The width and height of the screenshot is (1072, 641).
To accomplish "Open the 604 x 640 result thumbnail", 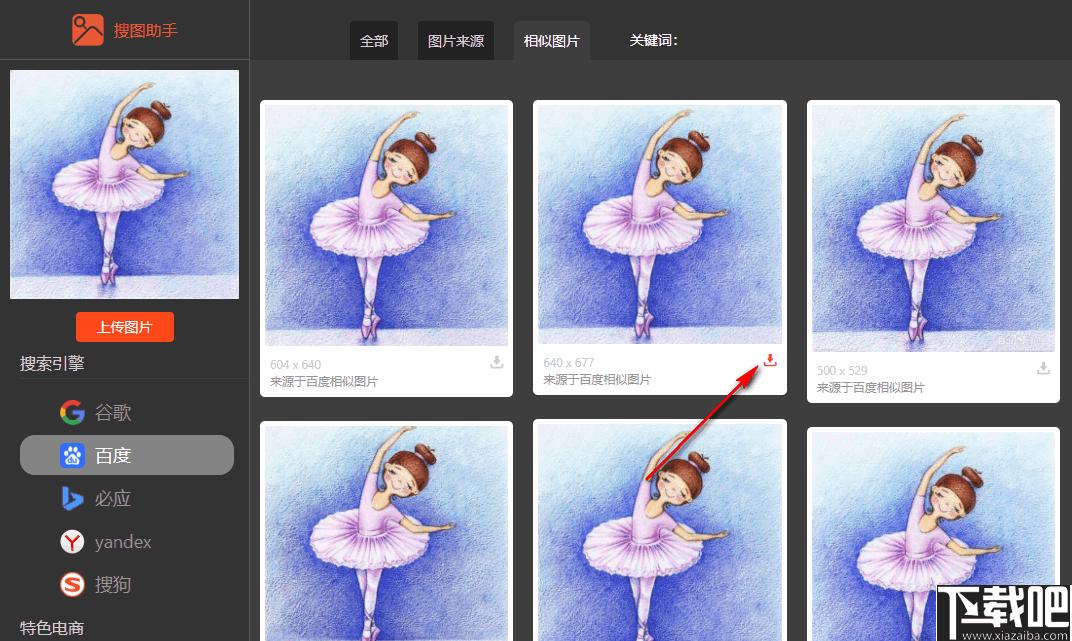I will click(x=386, y=225).
